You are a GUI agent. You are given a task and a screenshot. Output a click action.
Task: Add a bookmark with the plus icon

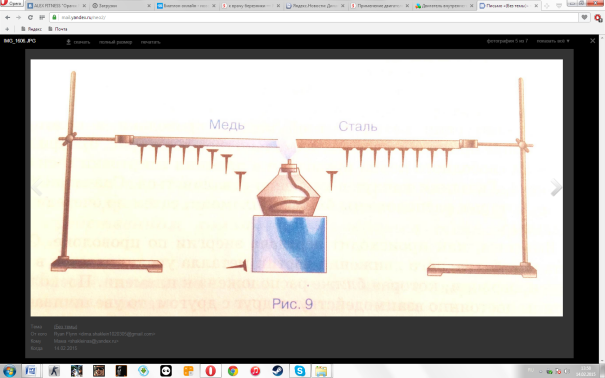tap(7, 29)
